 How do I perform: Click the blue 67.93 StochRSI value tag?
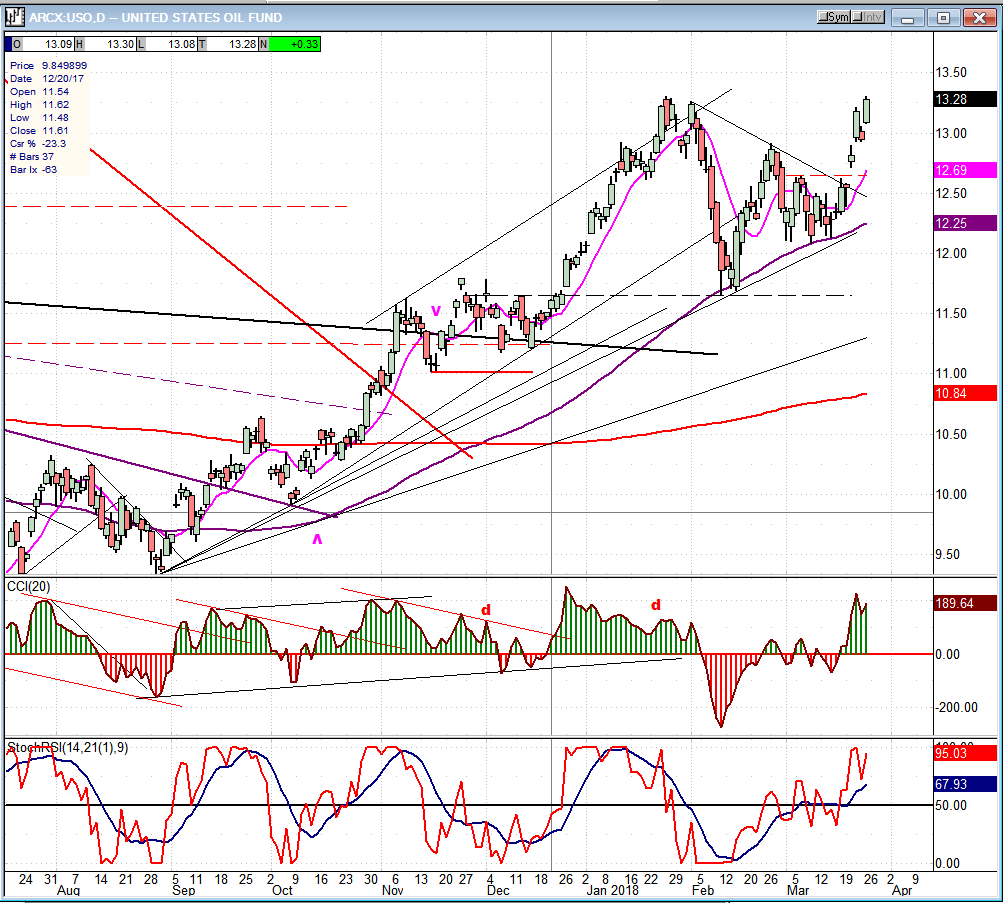pos(964,784)
